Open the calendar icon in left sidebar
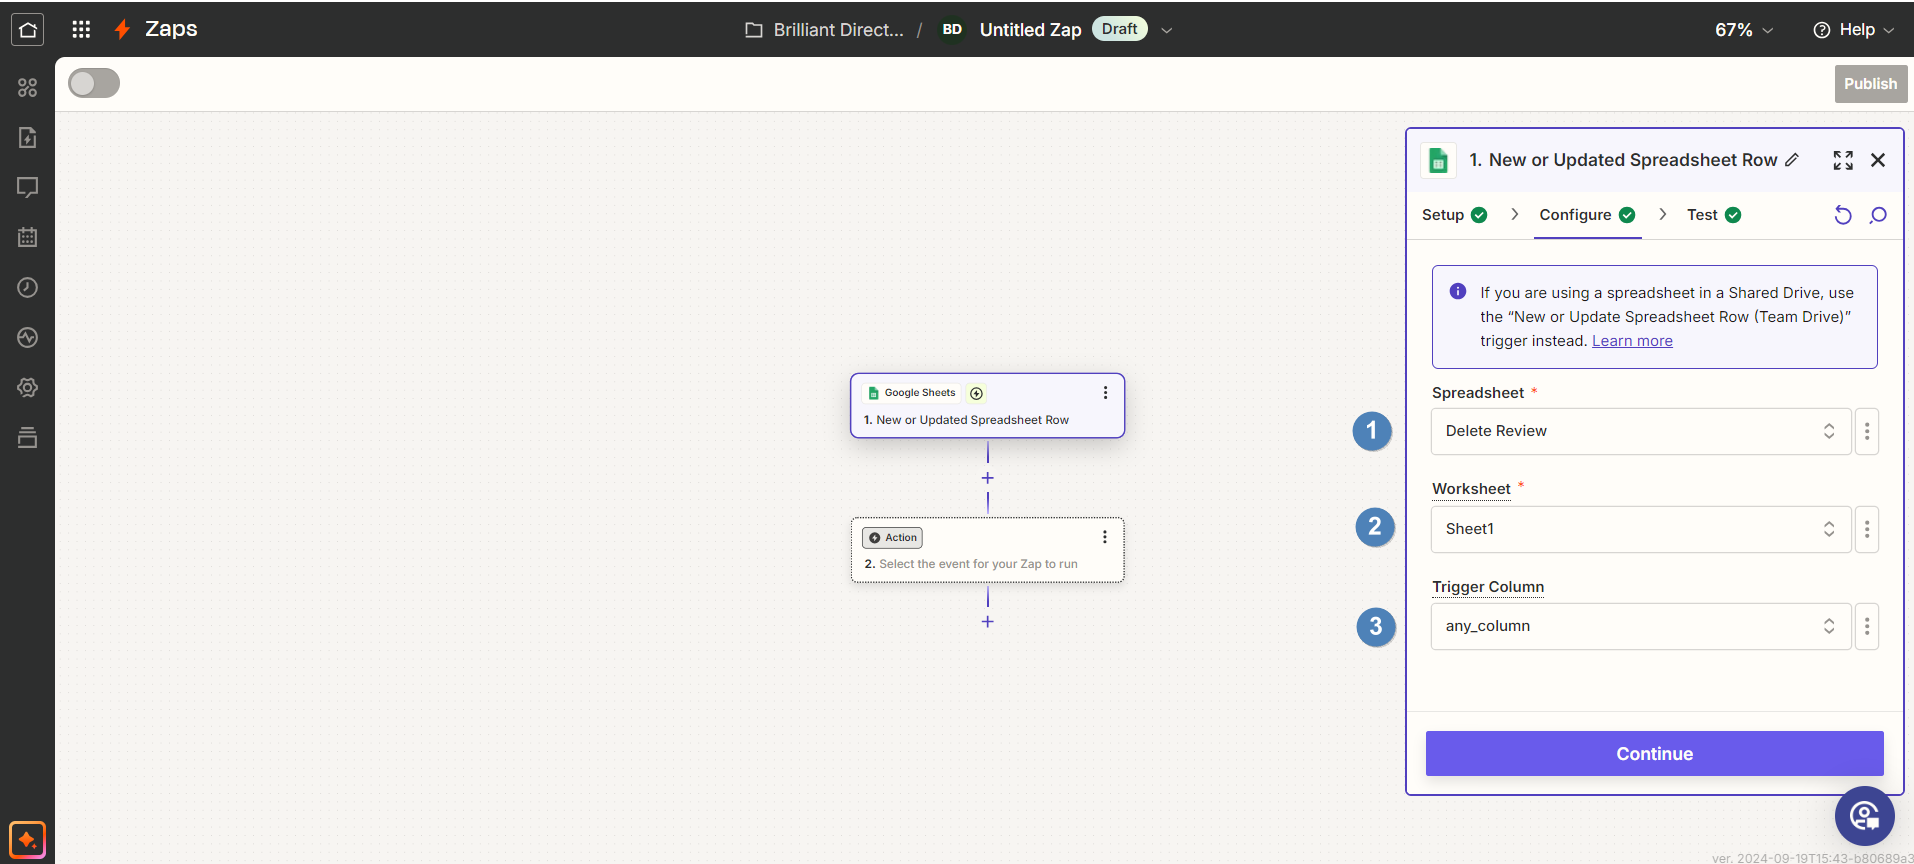Image resolution: width=1914 pixels, height=864 pixels. click(28, 238)
